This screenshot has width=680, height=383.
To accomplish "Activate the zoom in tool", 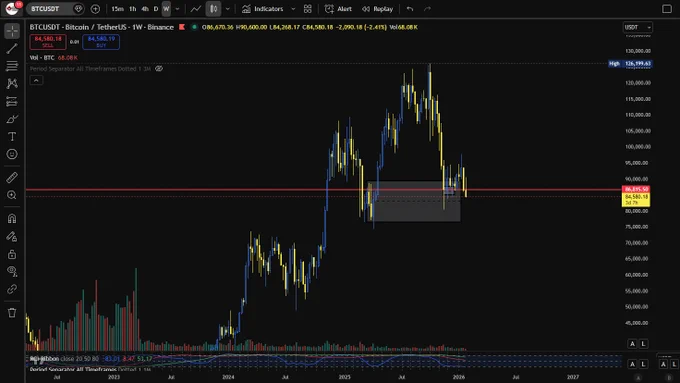I will click(12, 195).
